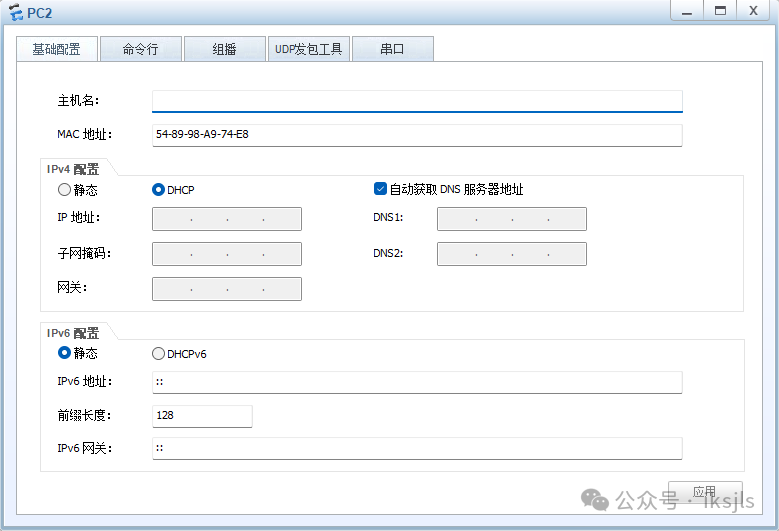The width and height of the screenshot is (779, 531).
Task: Select IPv6 静态 radio button
Action: coord(65,353)
